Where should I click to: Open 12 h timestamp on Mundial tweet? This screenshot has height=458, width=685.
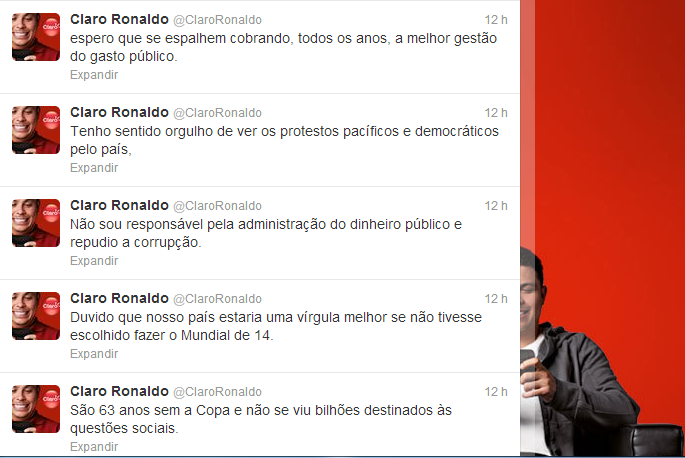[x=496, y=299]
